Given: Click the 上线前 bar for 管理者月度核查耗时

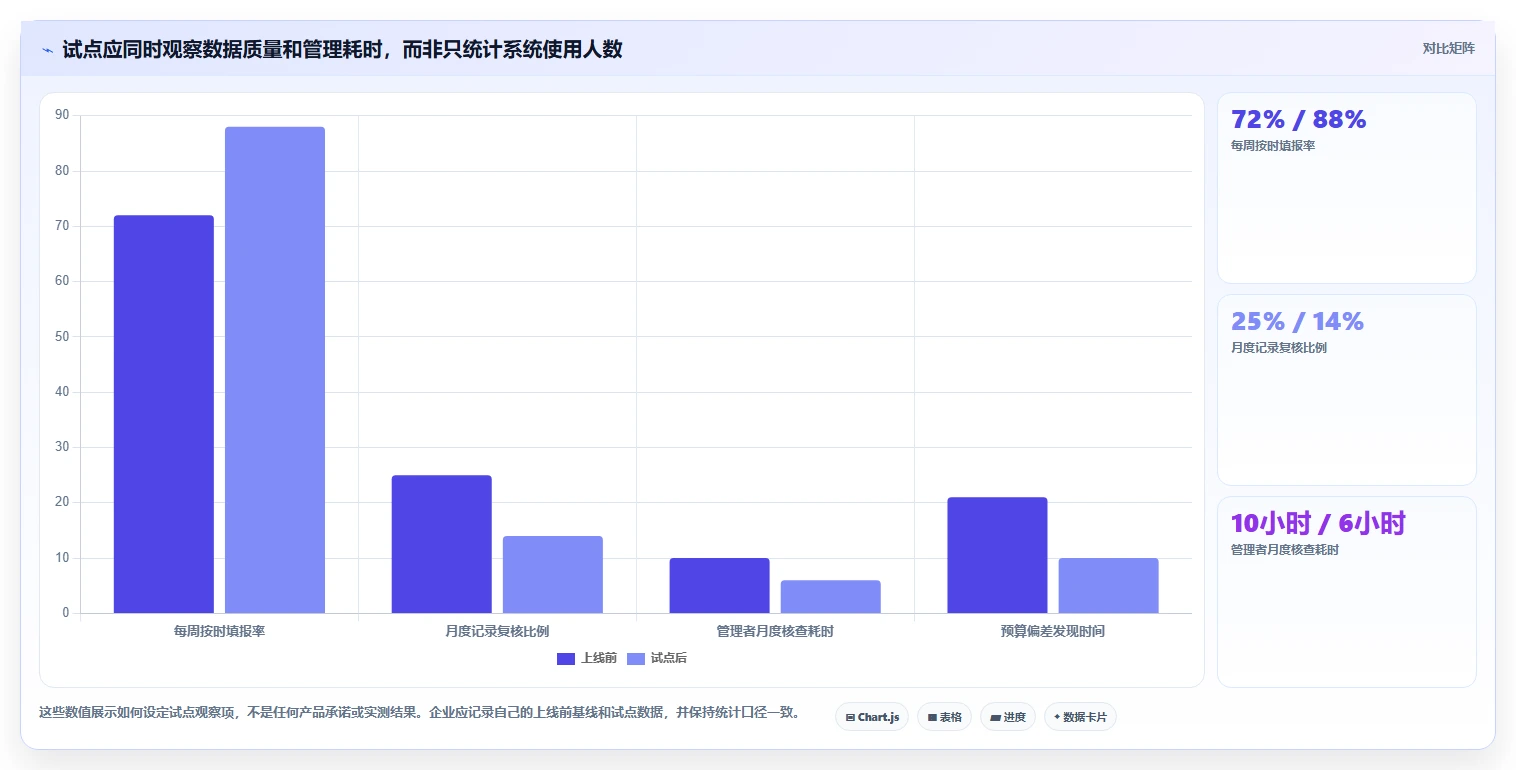Looking at the screenshot, I should pos(720,585).
